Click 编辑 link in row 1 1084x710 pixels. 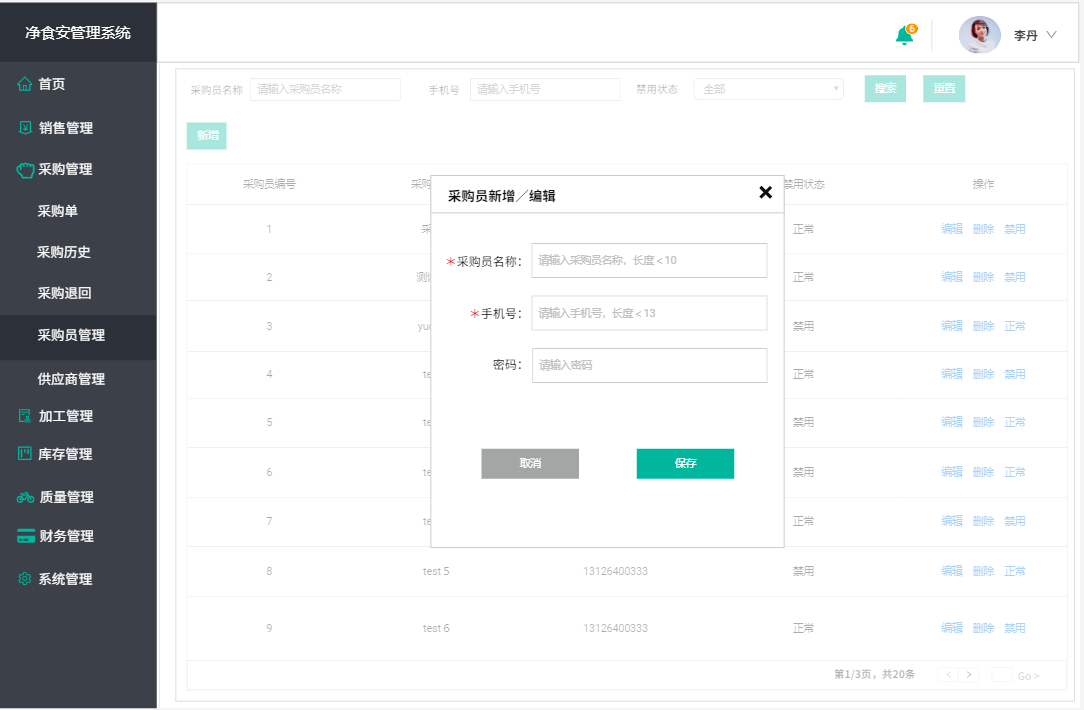click(952, 229)
